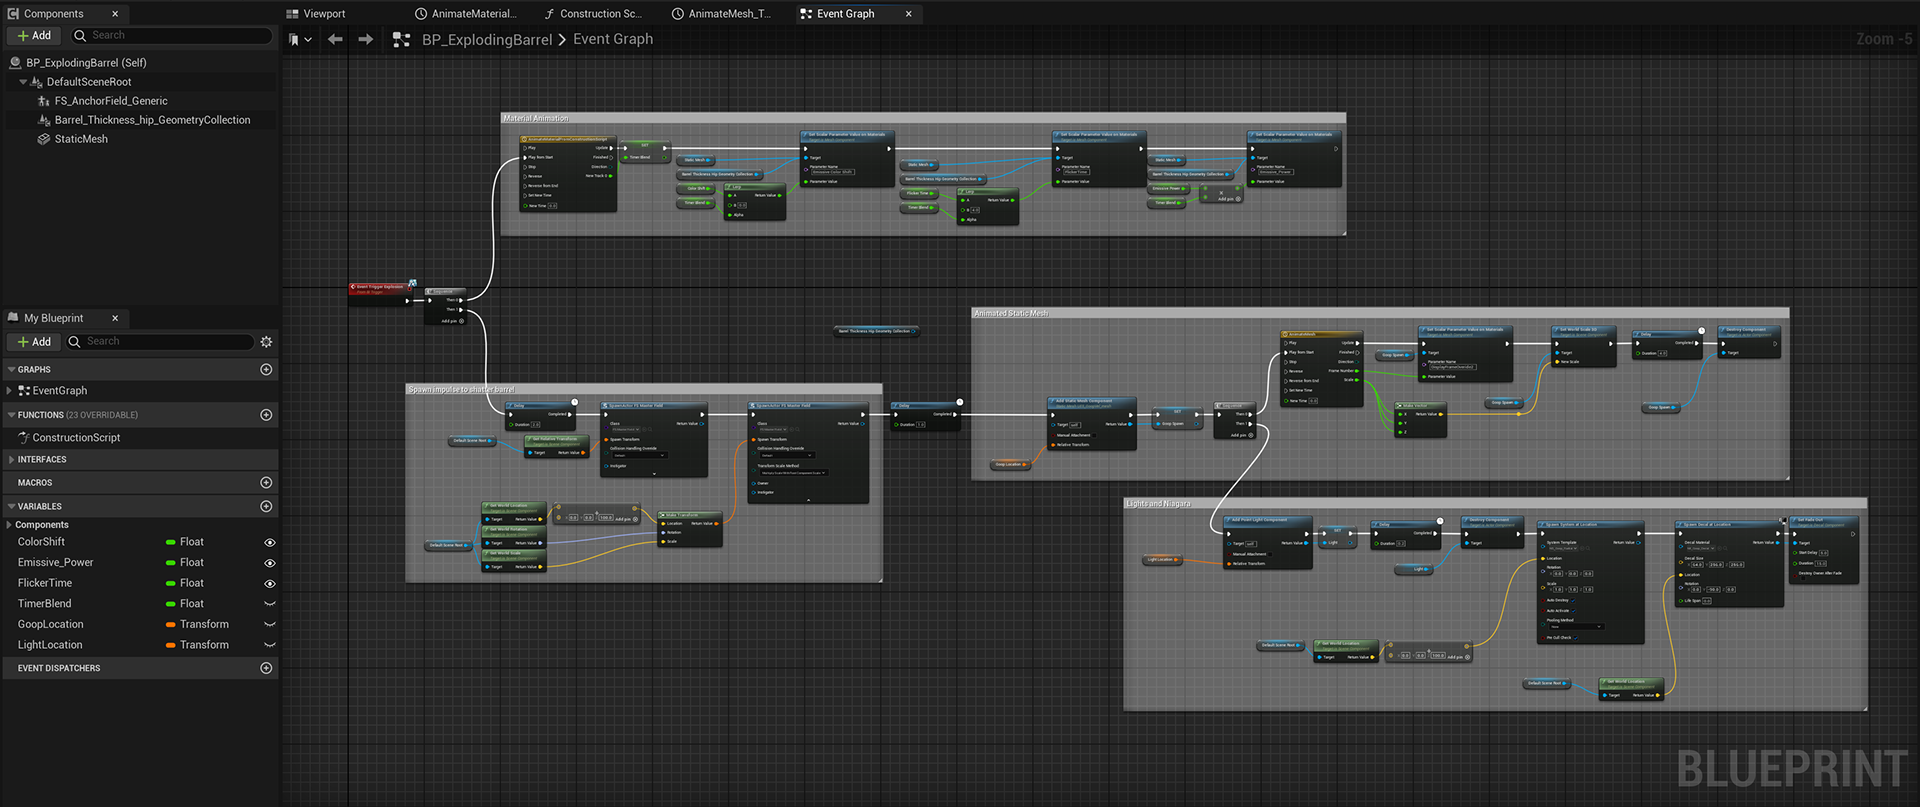Expand the INTERFACES section
Viewport: 1920px width, 807px height.
pos(10,460)
